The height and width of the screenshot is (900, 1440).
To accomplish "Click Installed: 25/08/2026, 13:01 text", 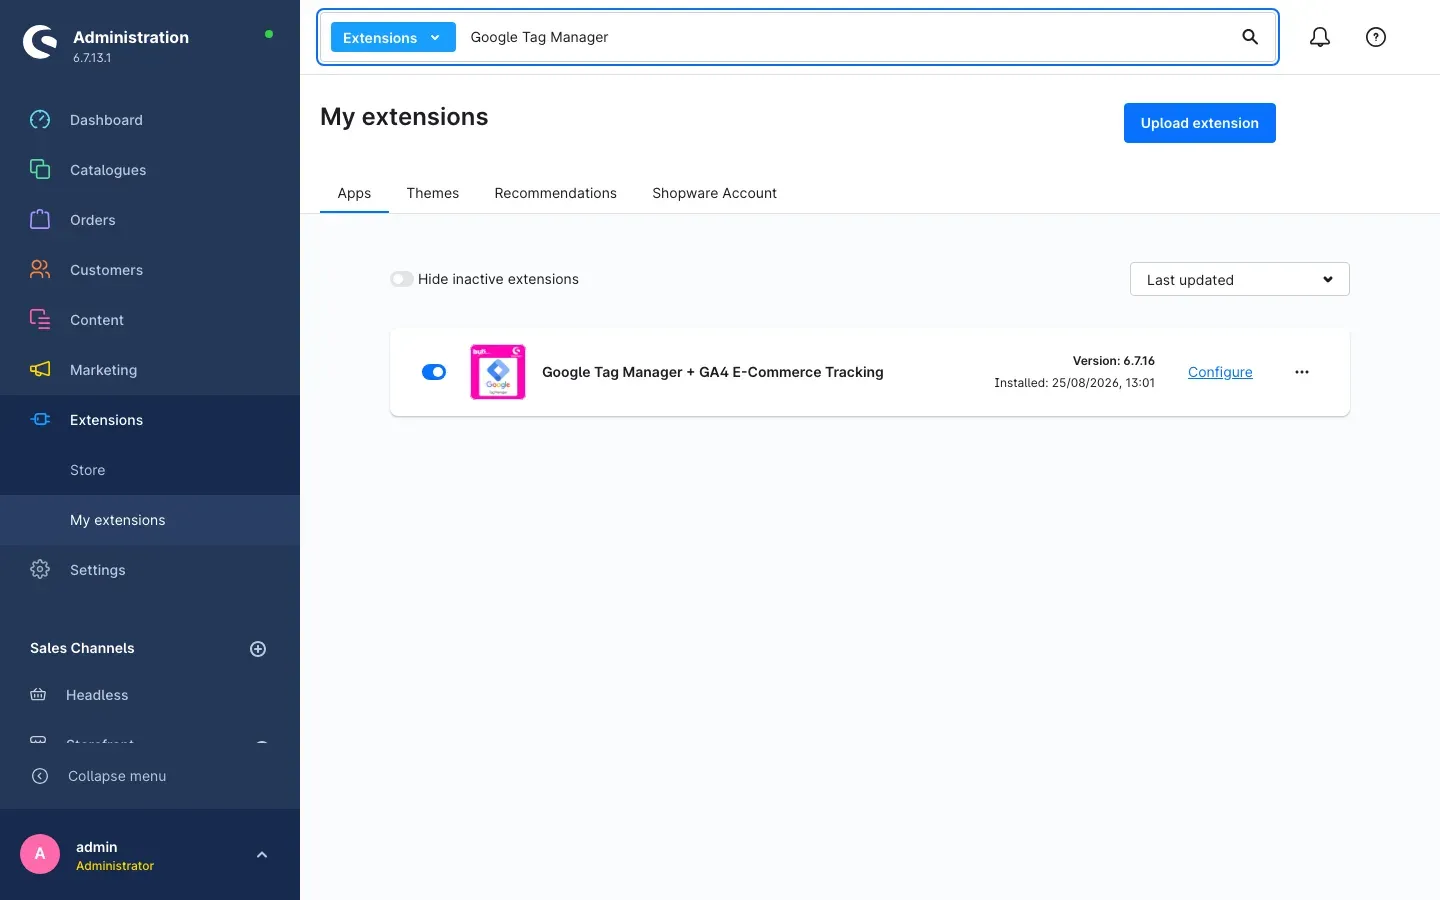I will (1074, 383).
